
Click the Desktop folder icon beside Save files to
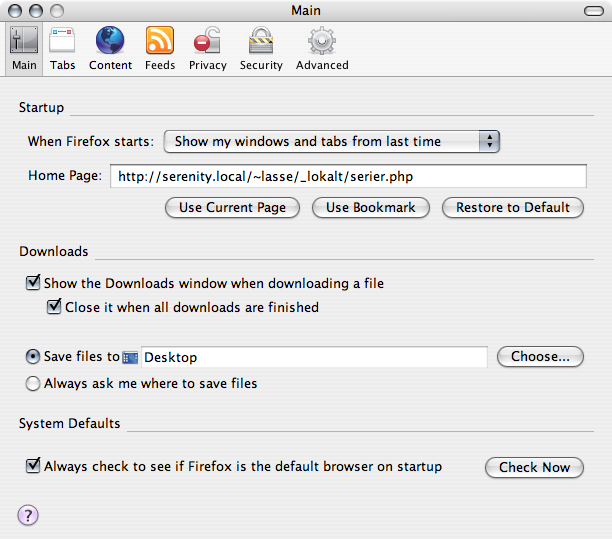(130, 358)
